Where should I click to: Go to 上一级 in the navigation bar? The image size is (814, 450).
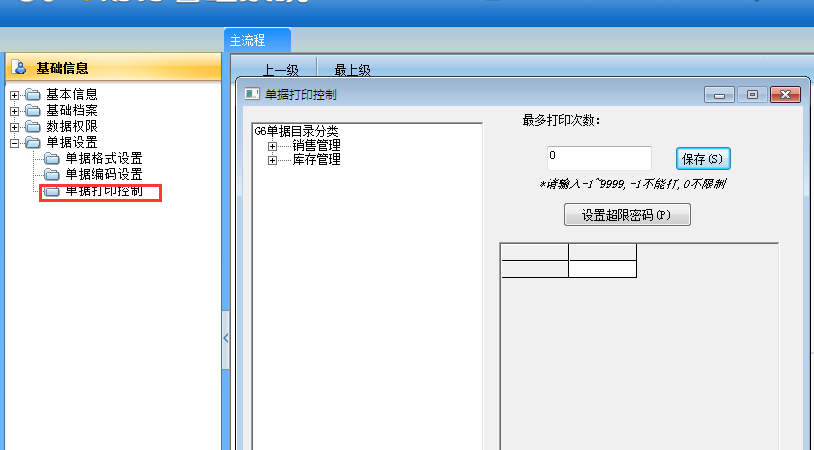pyautogui.click(x=280, y=70)
